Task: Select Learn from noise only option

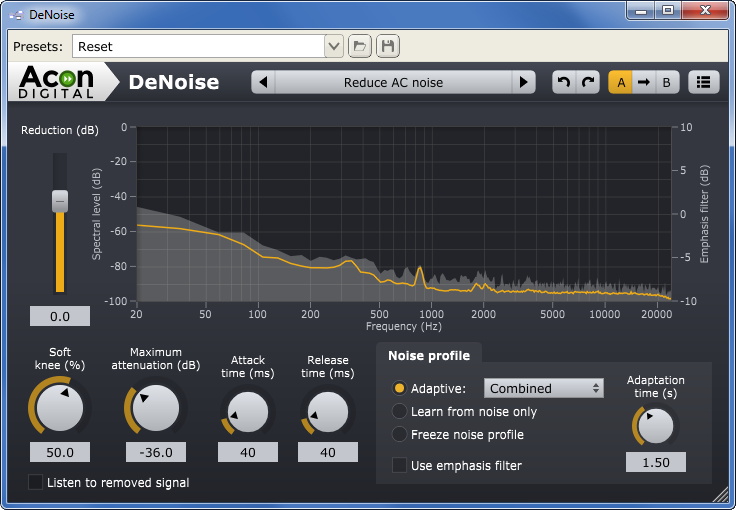Action: click(x=400, y=411)
